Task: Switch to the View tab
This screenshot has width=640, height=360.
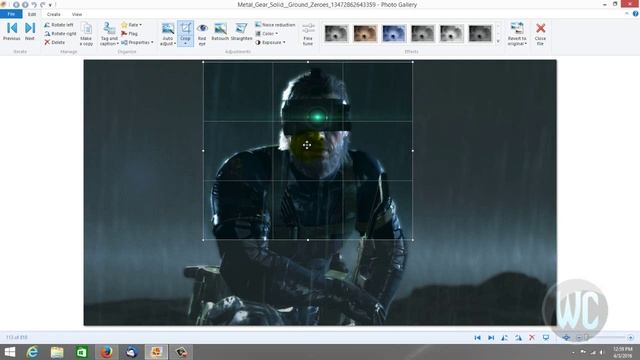Action: [x=77, y=14]
